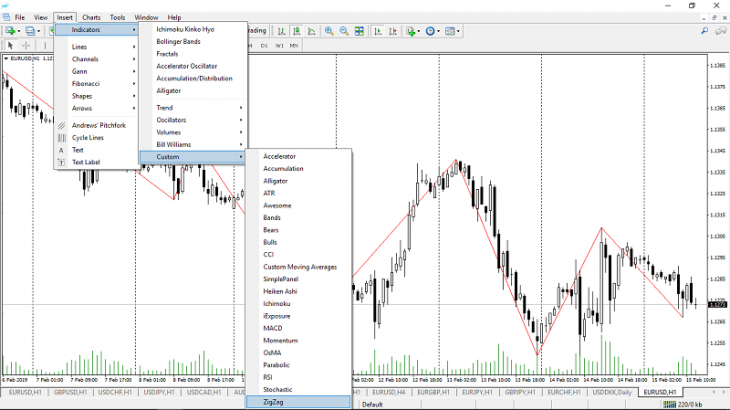Click the Zoom Out magnifier icon
The height and width of the screenshot is (410, 730).
pos(345,32)
